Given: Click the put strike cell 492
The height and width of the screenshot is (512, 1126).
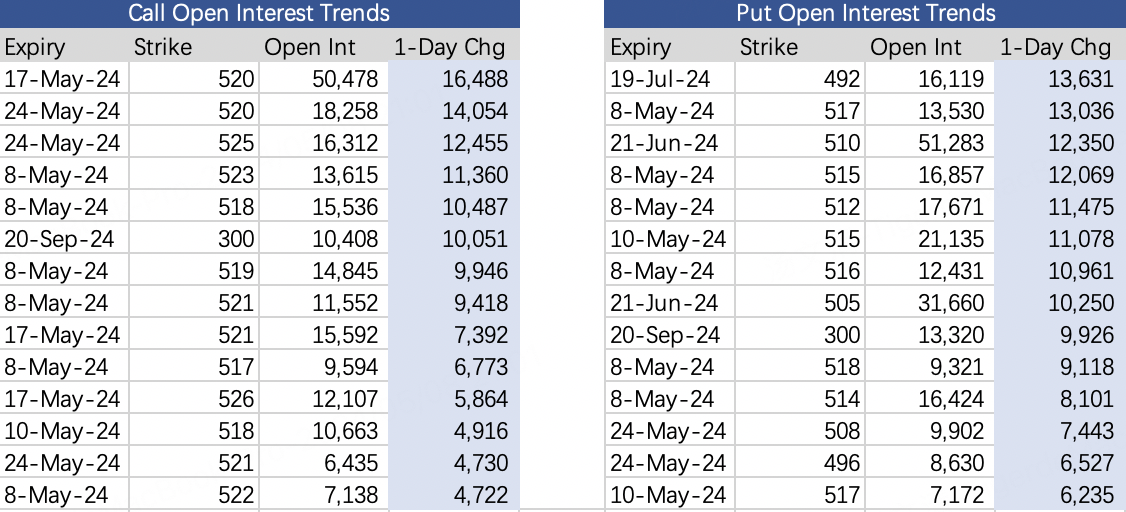Looking at the screenshot, I should [800, 78].
